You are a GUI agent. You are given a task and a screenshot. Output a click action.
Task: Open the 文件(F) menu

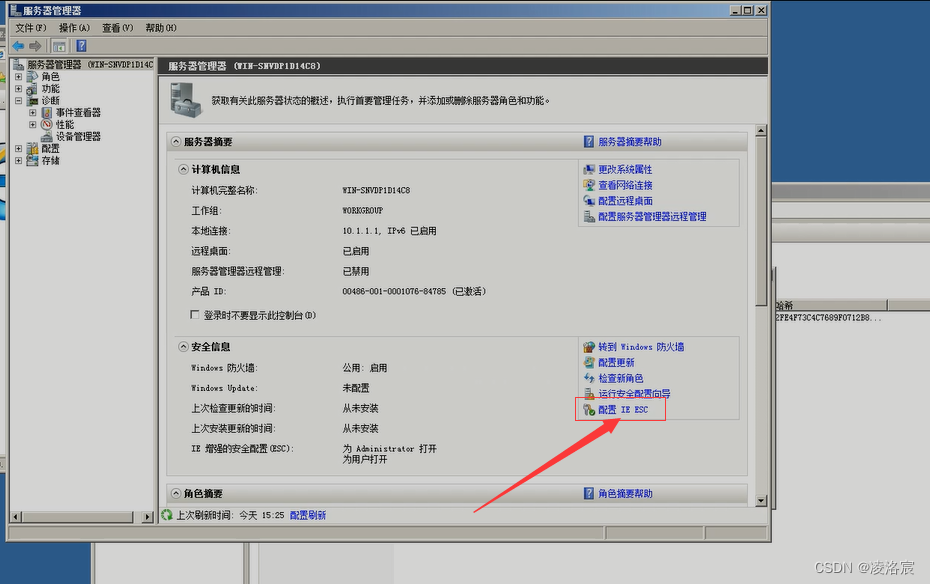click(x=31, y=28)
